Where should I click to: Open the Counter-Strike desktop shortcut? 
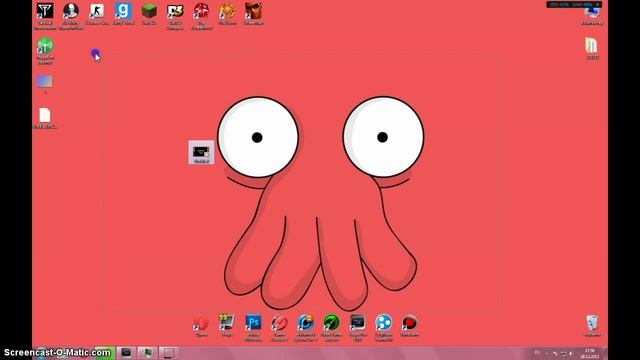tap(97, 14)
